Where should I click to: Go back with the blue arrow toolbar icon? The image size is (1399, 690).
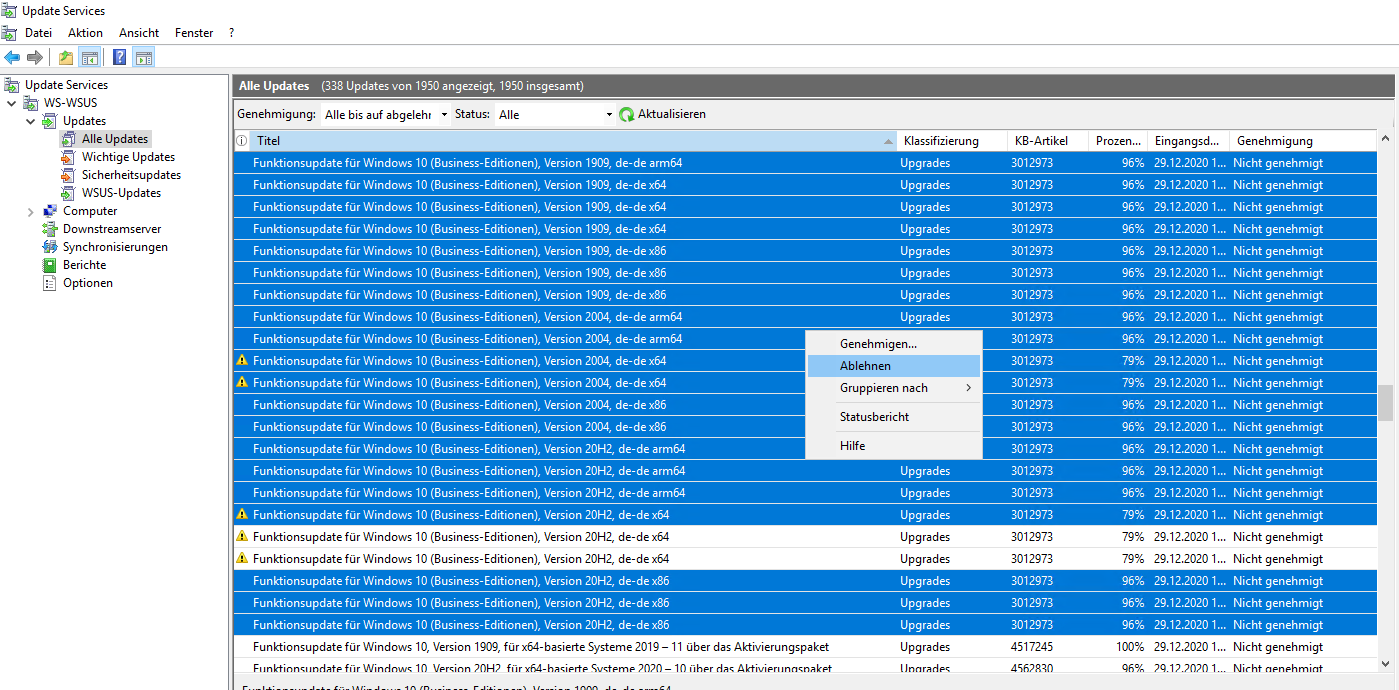pyautogui.click(x=12, y=57)
